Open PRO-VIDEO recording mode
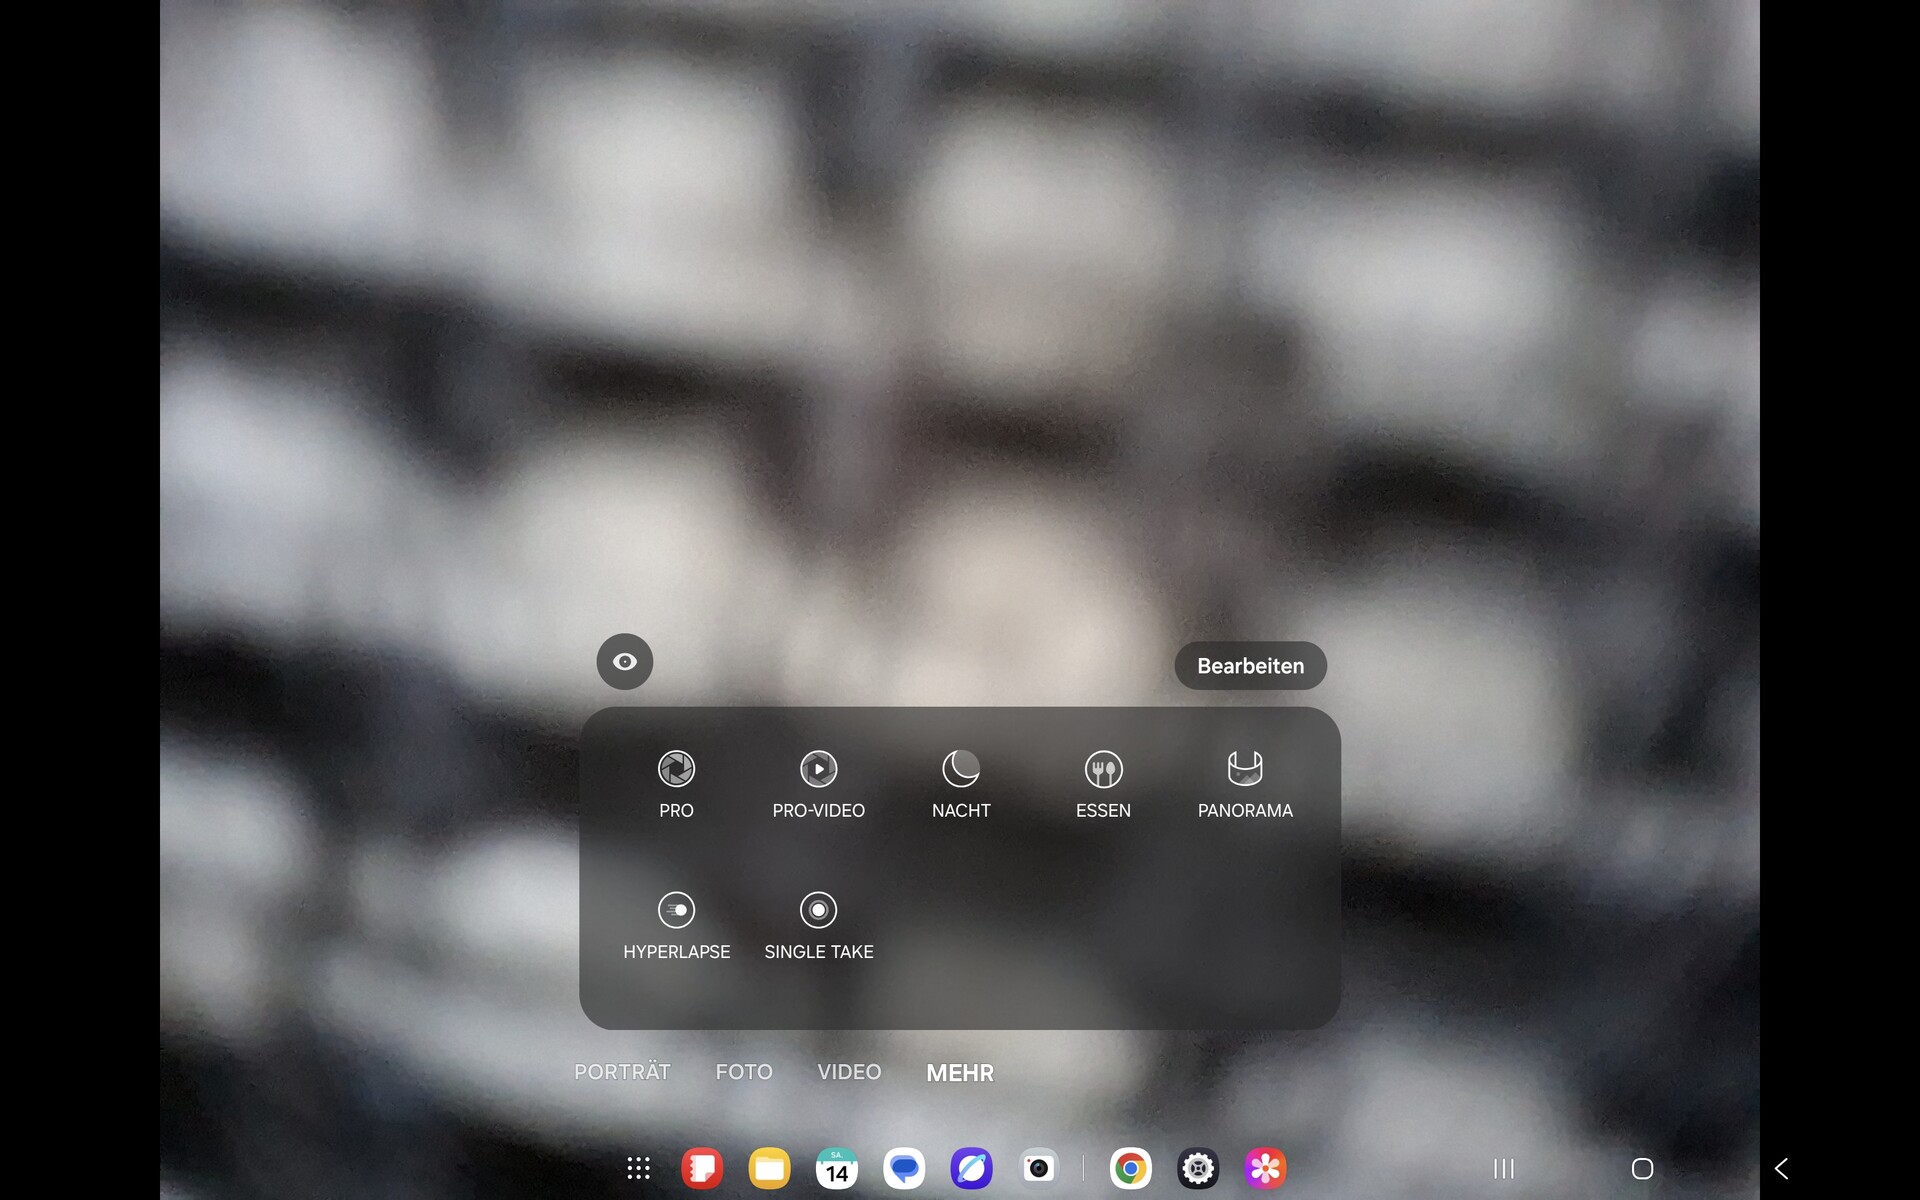This screenshot has height=1200, width=1920. (818, 784)
